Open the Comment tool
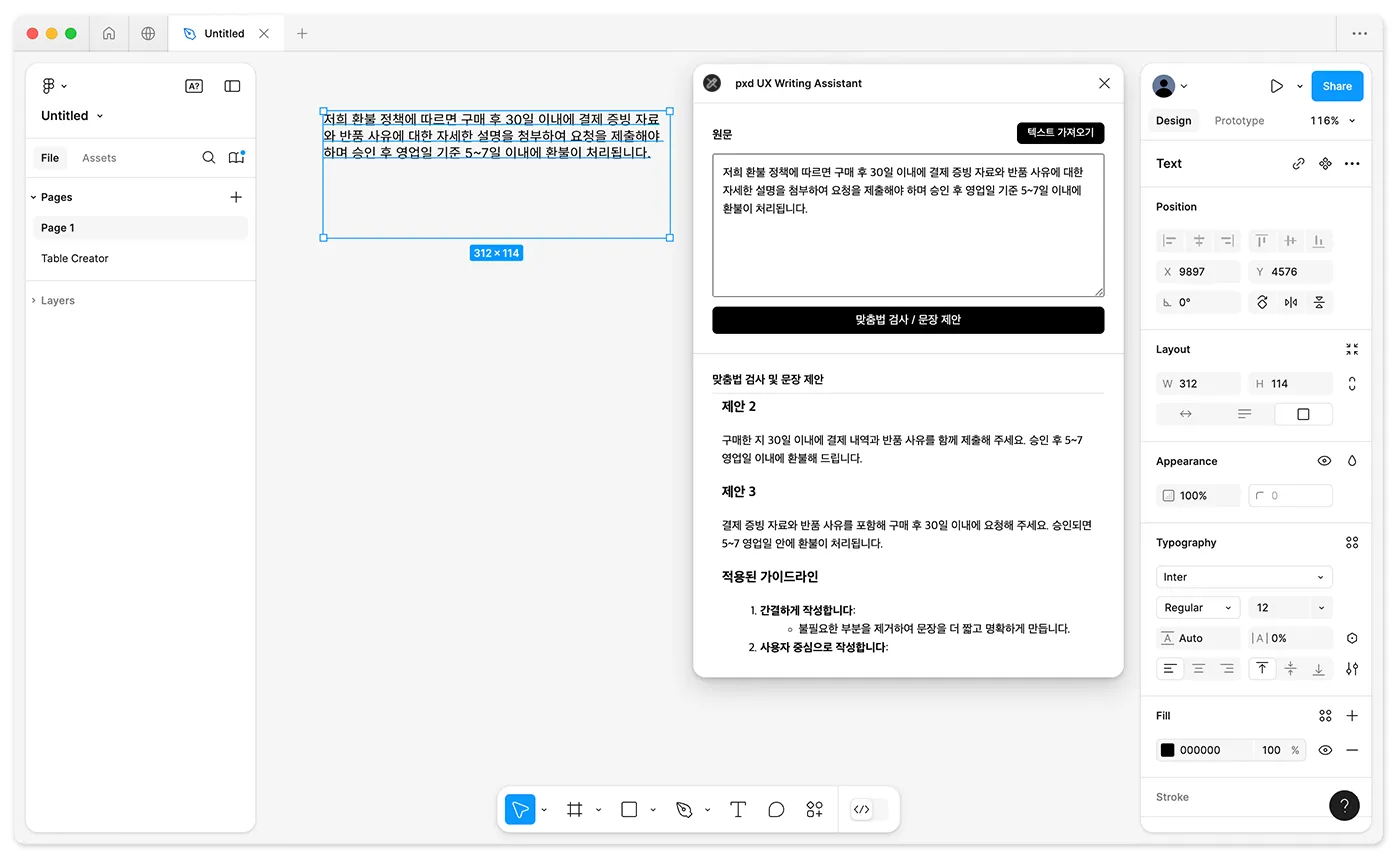The image size is (1400, 862). tap(776, 810)
